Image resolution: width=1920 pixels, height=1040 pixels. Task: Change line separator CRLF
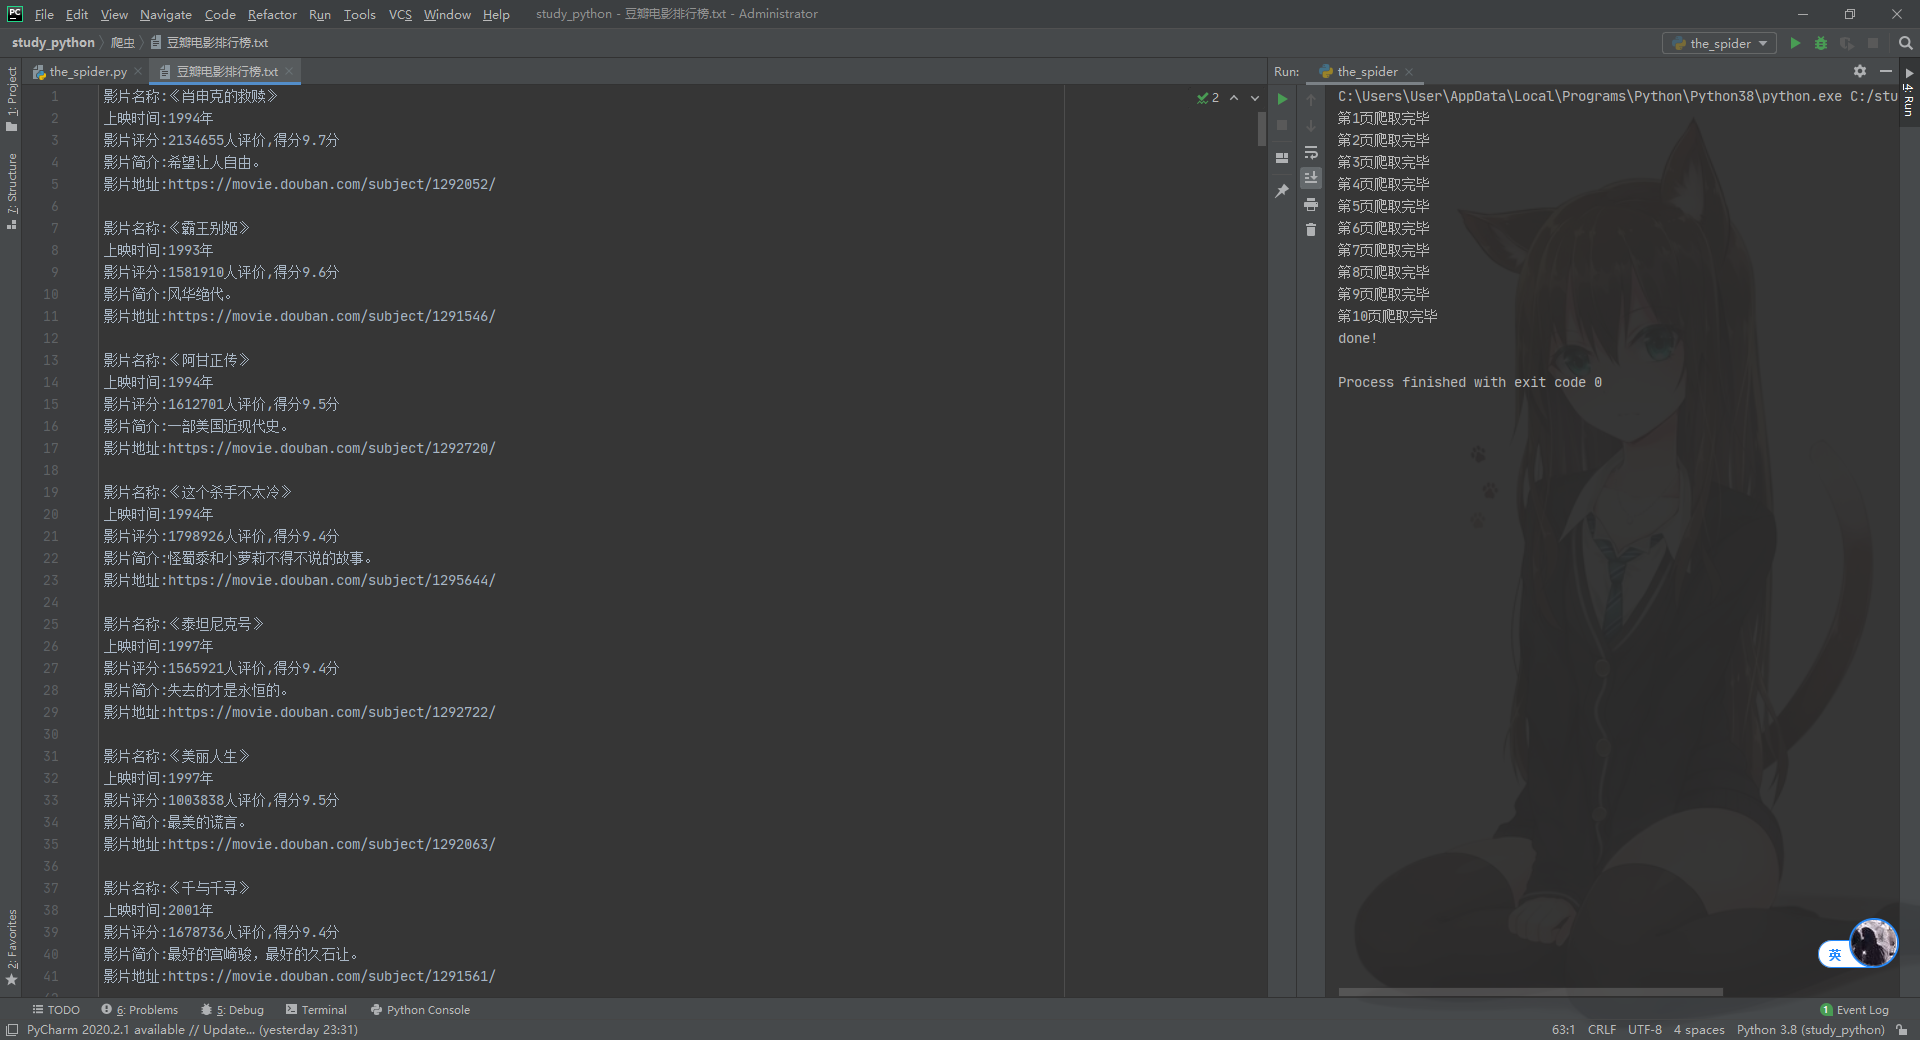[1601, 1030]
